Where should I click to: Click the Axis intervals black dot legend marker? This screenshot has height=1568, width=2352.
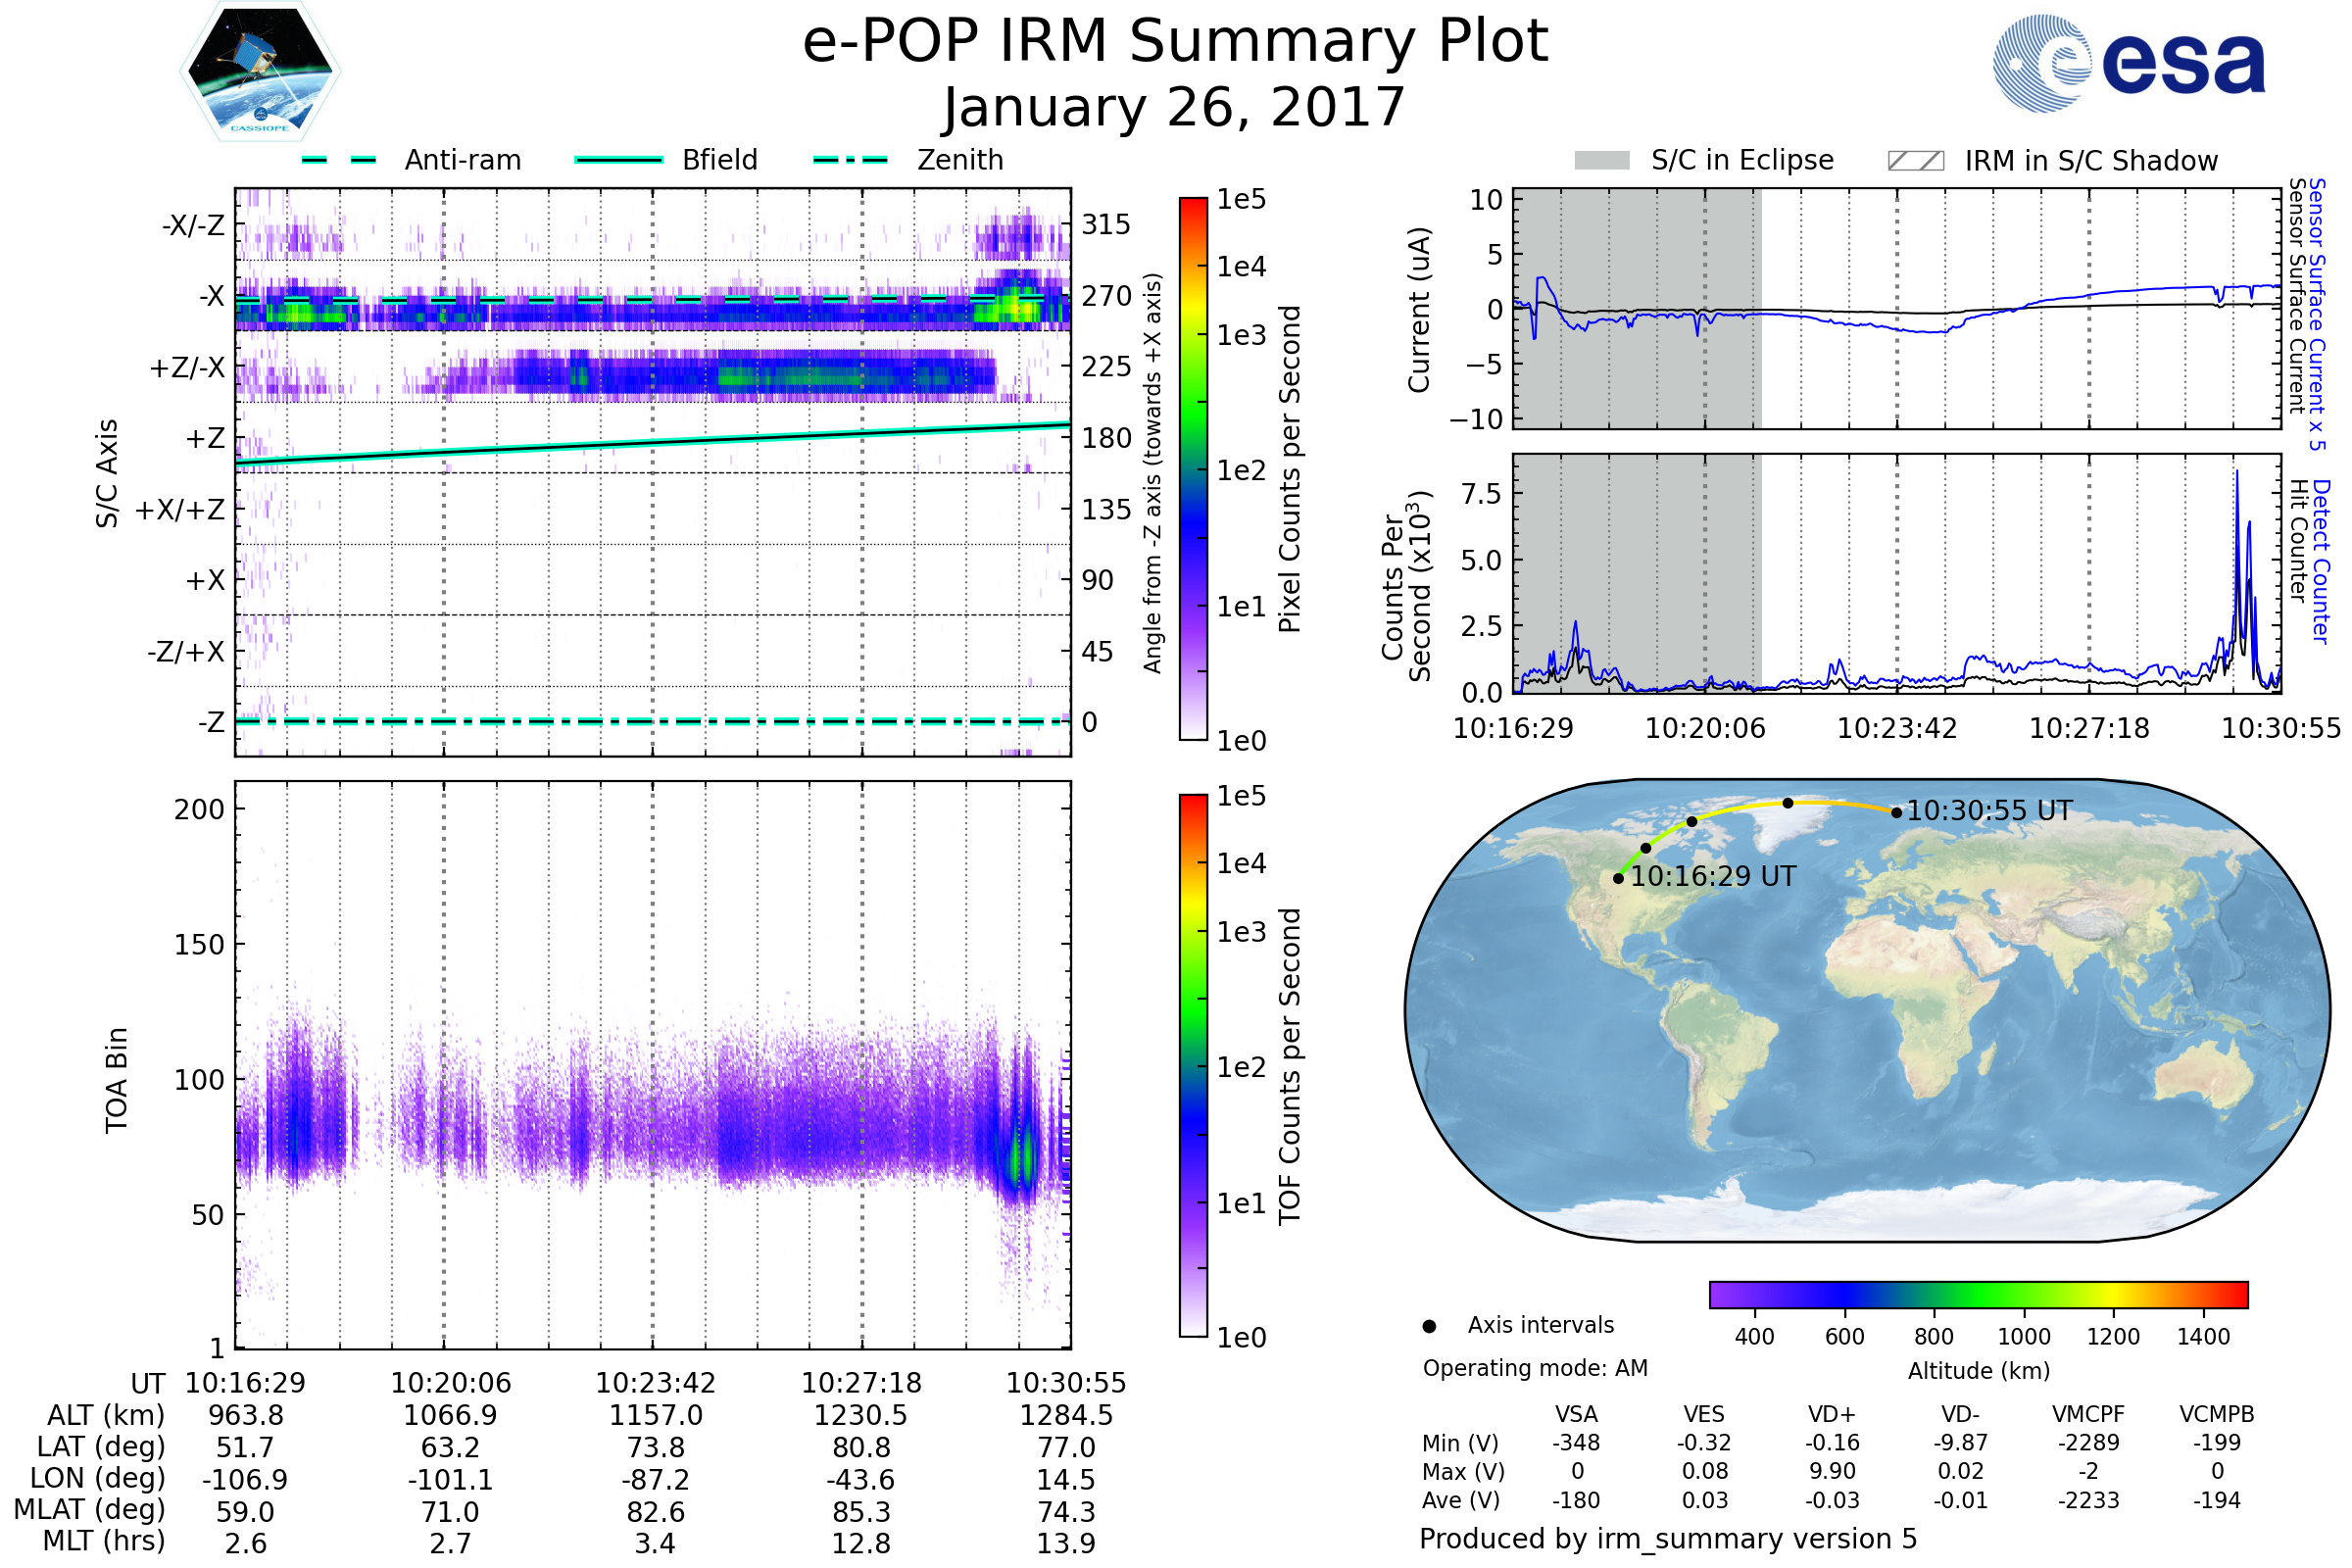coord(1429,1327)
